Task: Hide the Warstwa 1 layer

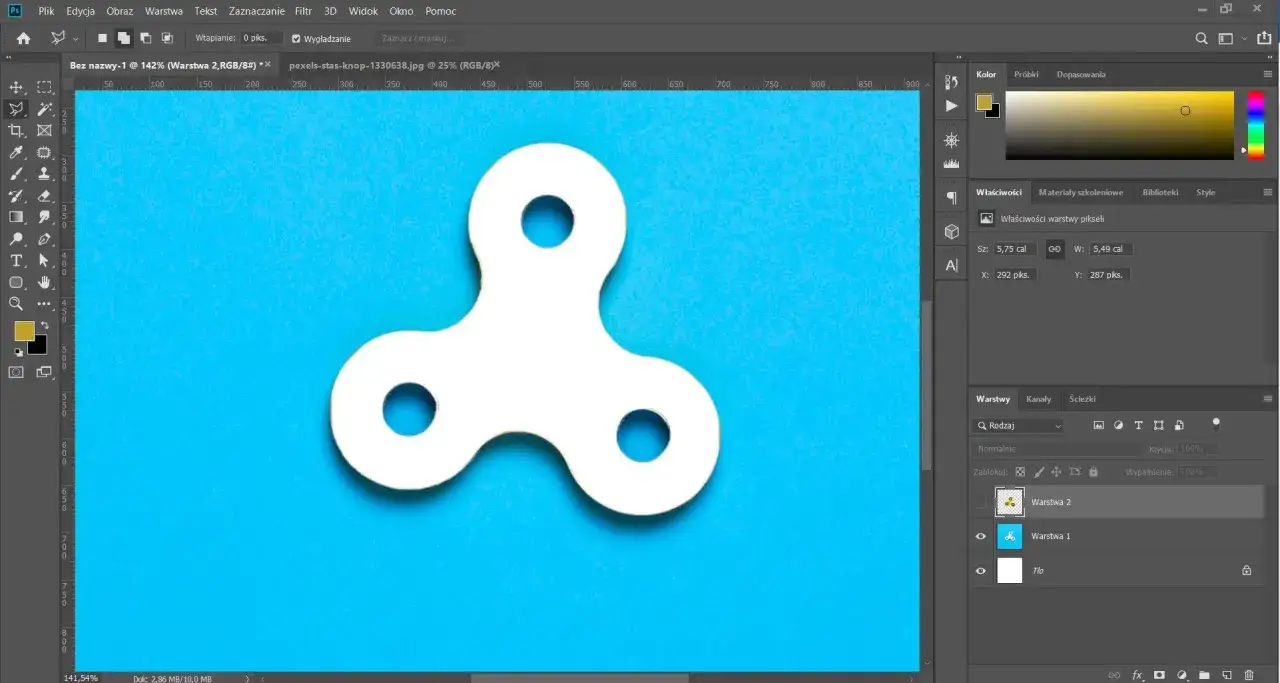Action: point(980,536)
